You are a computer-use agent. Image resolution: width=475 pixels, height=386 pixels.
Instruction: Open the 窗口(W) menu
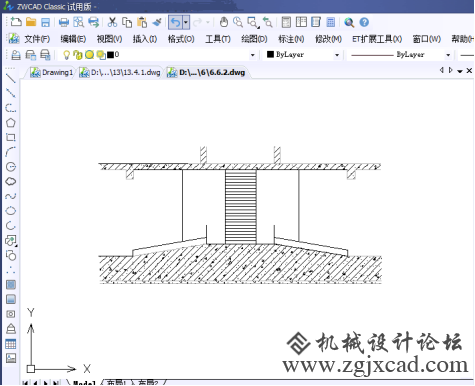(427, 39)
